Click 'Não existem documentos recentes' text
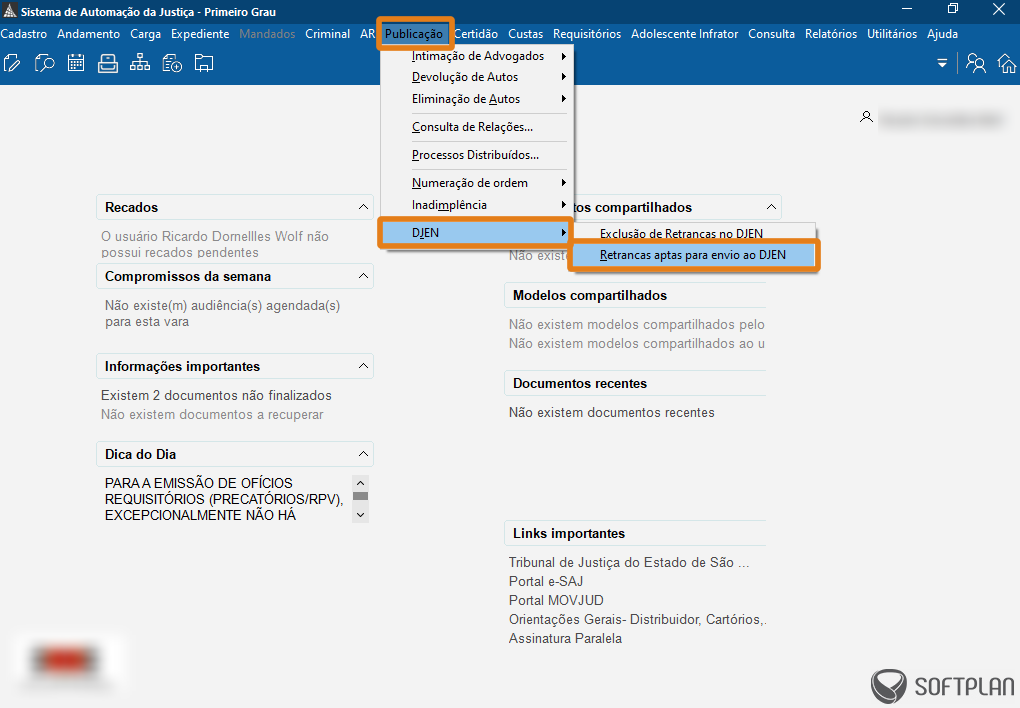1020x708 pixels. click(611, 413)
